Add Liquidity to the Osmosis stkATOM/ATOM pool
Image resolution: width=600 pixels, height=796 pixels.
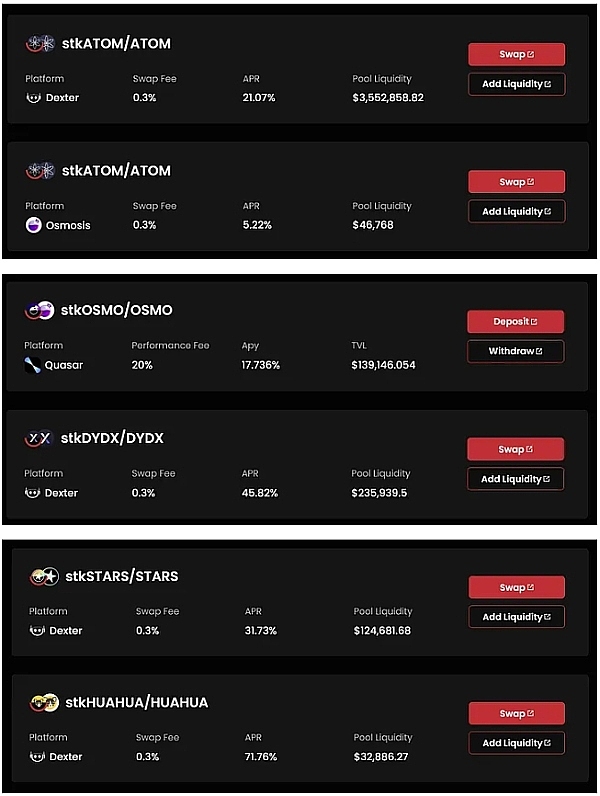(x=516, y=211)
